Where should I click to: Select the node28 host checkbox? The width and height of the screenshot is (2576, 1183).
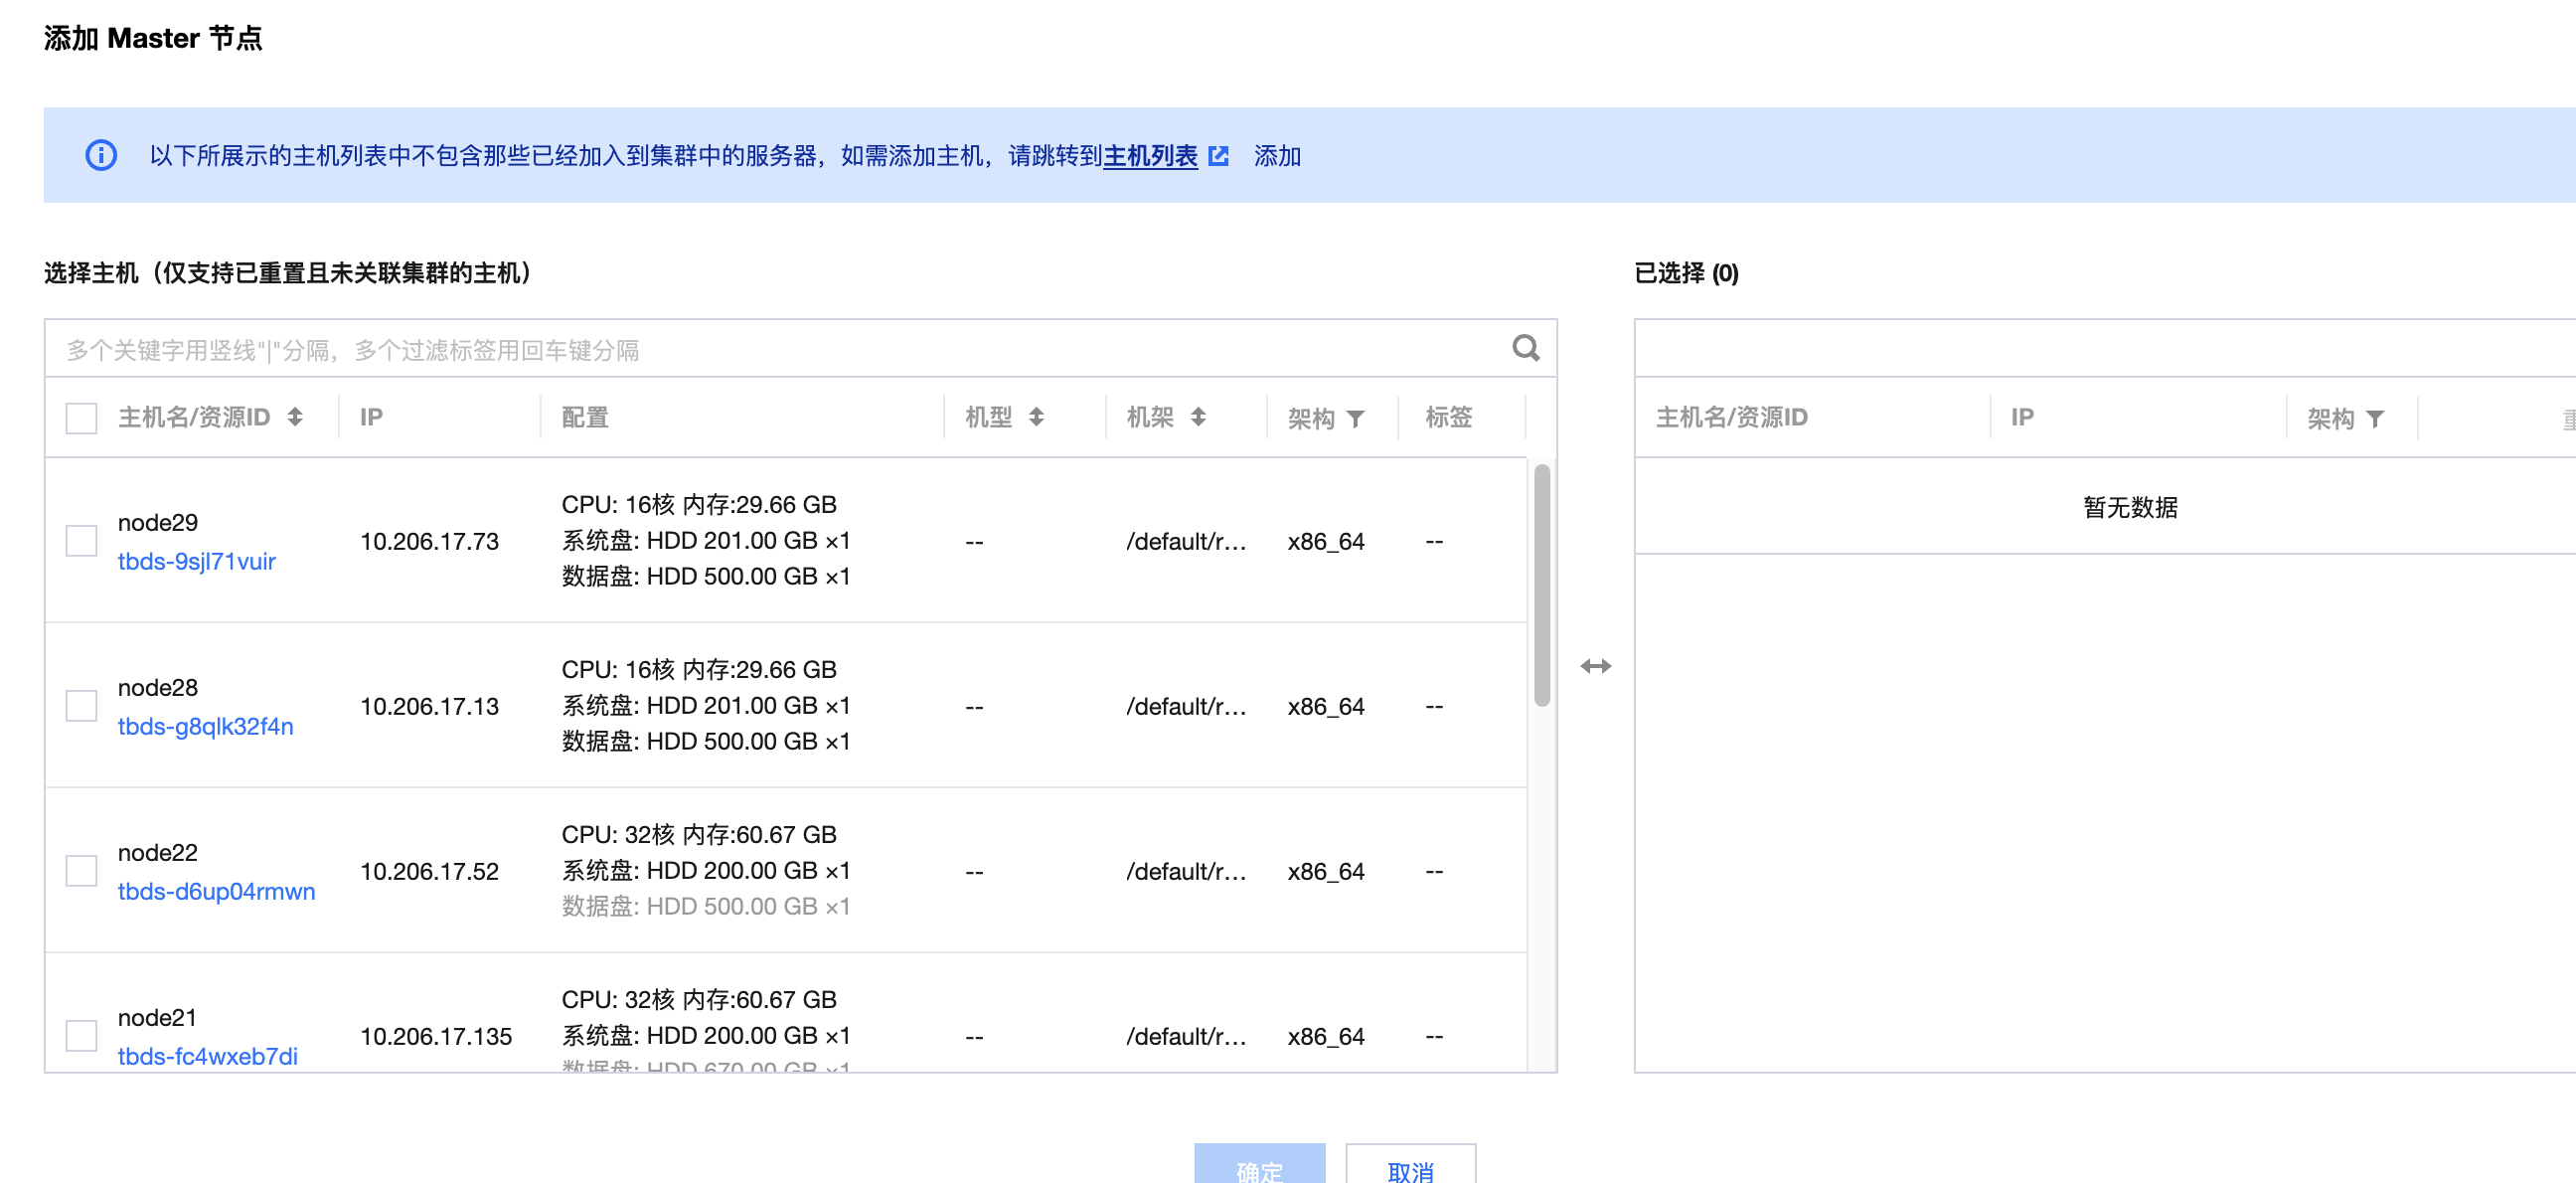[x=81, y=706]
